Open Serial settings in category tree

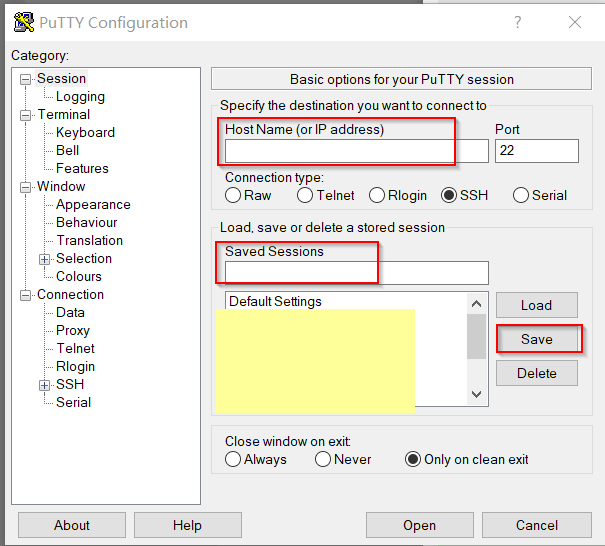pyautogui.click(x=73, y=402)
